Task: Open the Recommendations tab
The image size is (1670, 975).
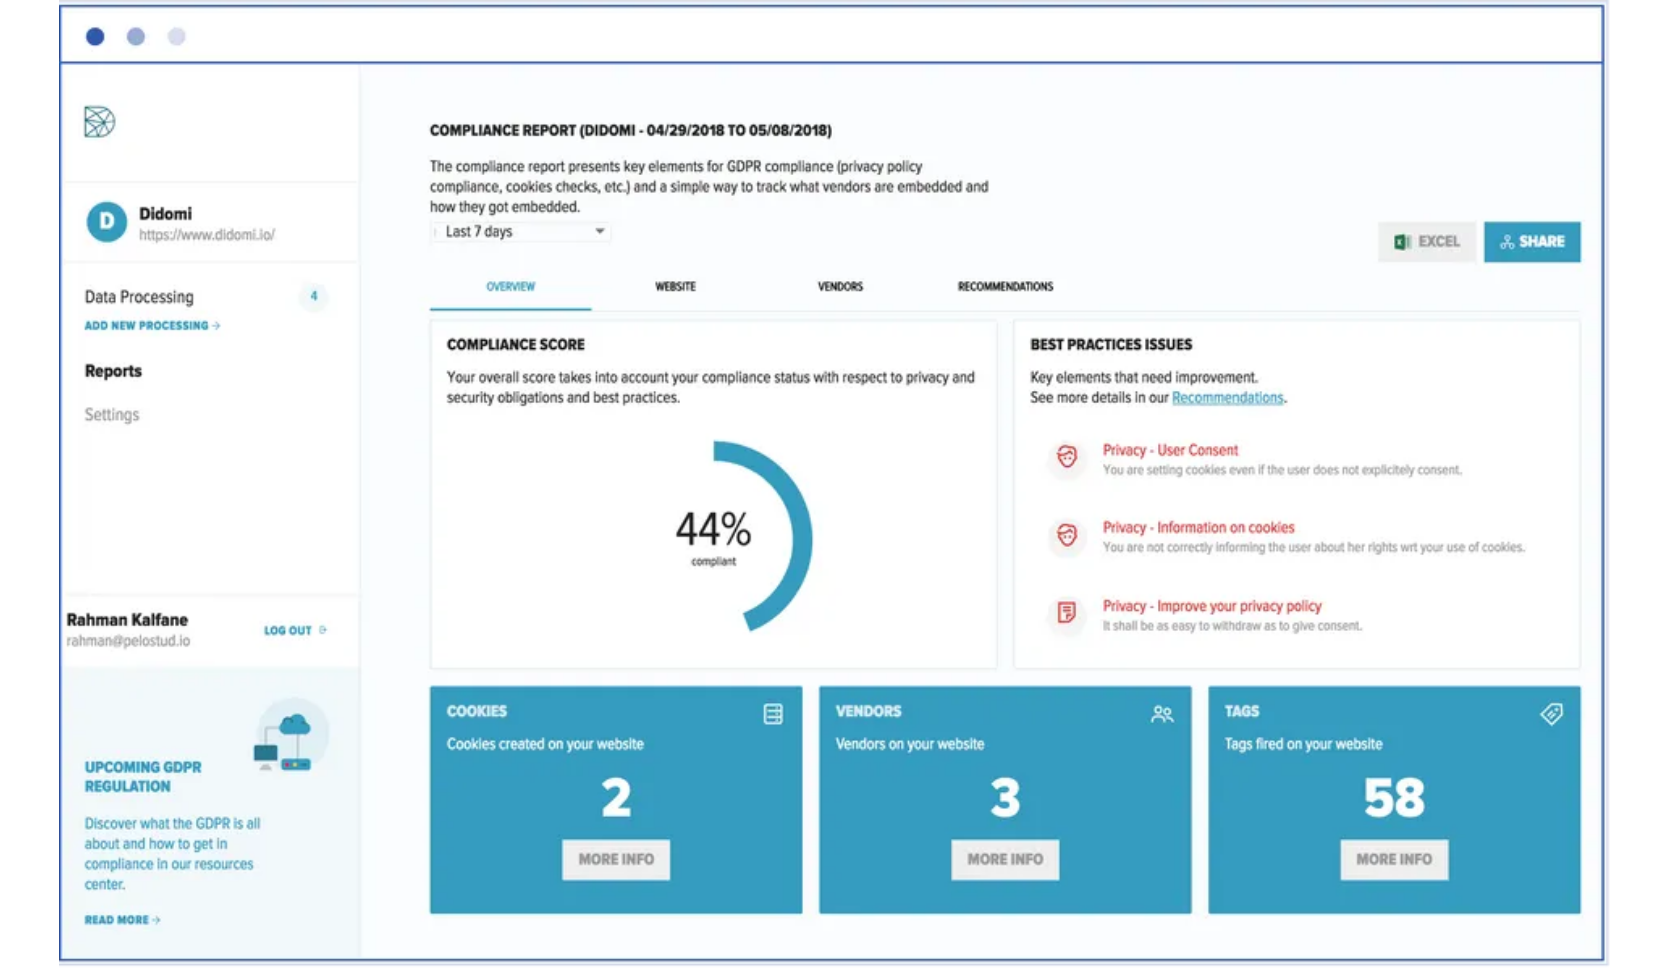Action: [1005, 287]
